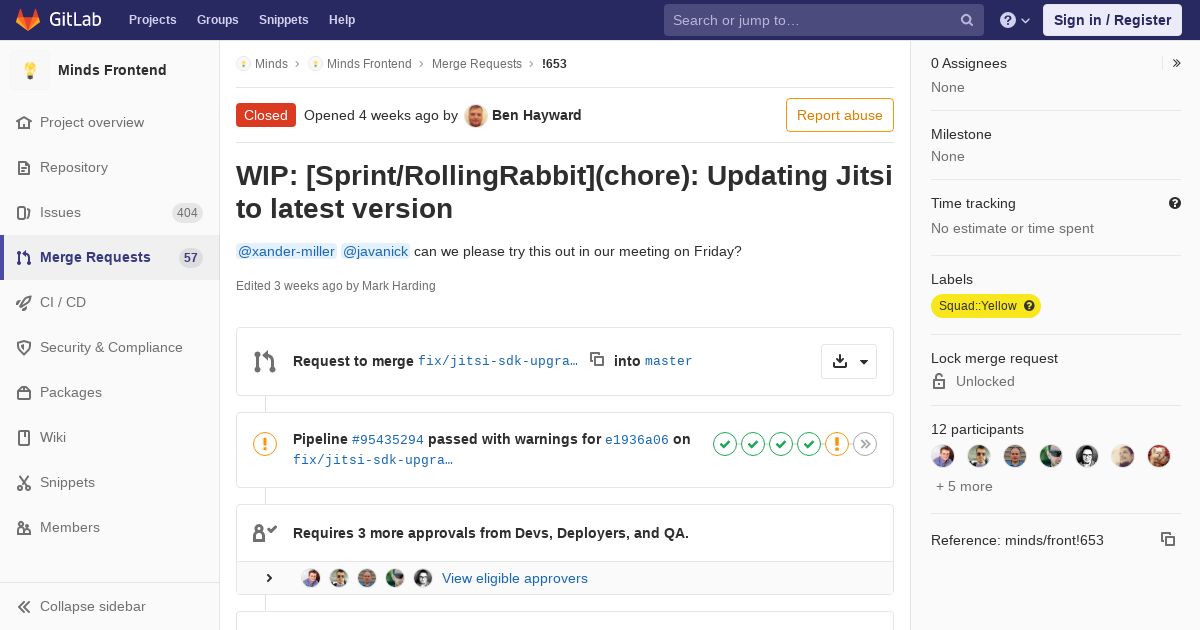Click second passed pipeline stage icon
Screen dimensions: 1200x630
[x=753, y=444]
